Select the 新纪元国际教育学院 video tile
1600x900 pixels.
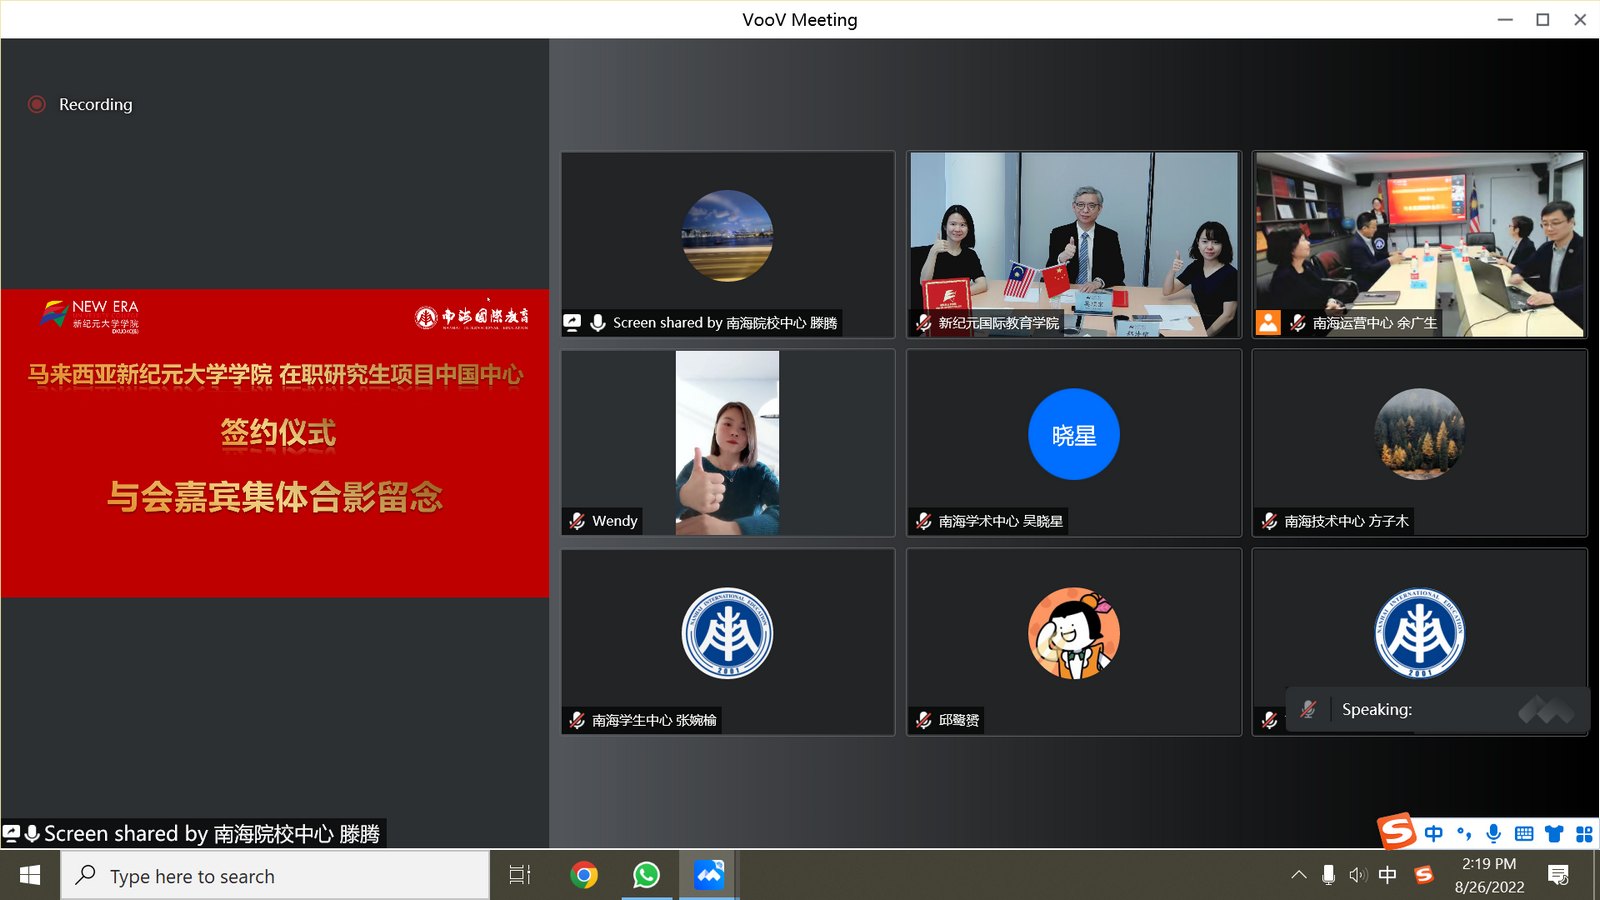(1074, 244)
